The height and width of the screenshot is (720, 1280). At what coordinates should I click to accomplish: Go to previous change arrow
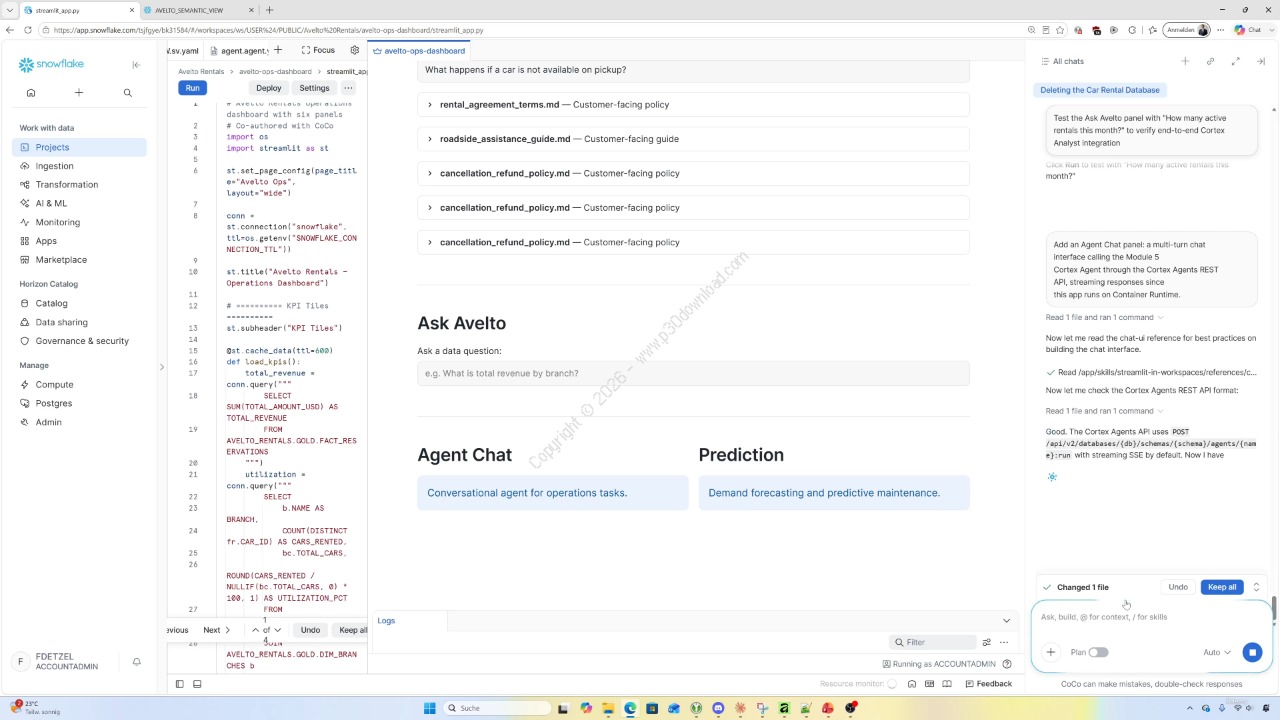click(x=257, y=630)
